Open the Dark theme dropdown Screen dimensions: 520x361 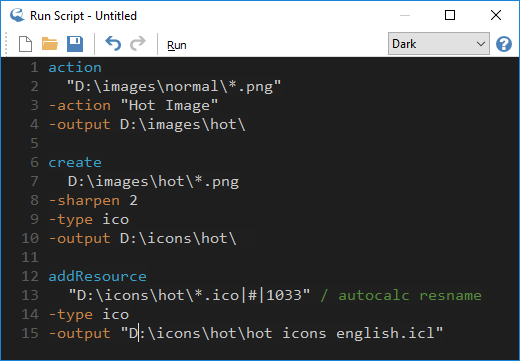[x=439, y=43]
